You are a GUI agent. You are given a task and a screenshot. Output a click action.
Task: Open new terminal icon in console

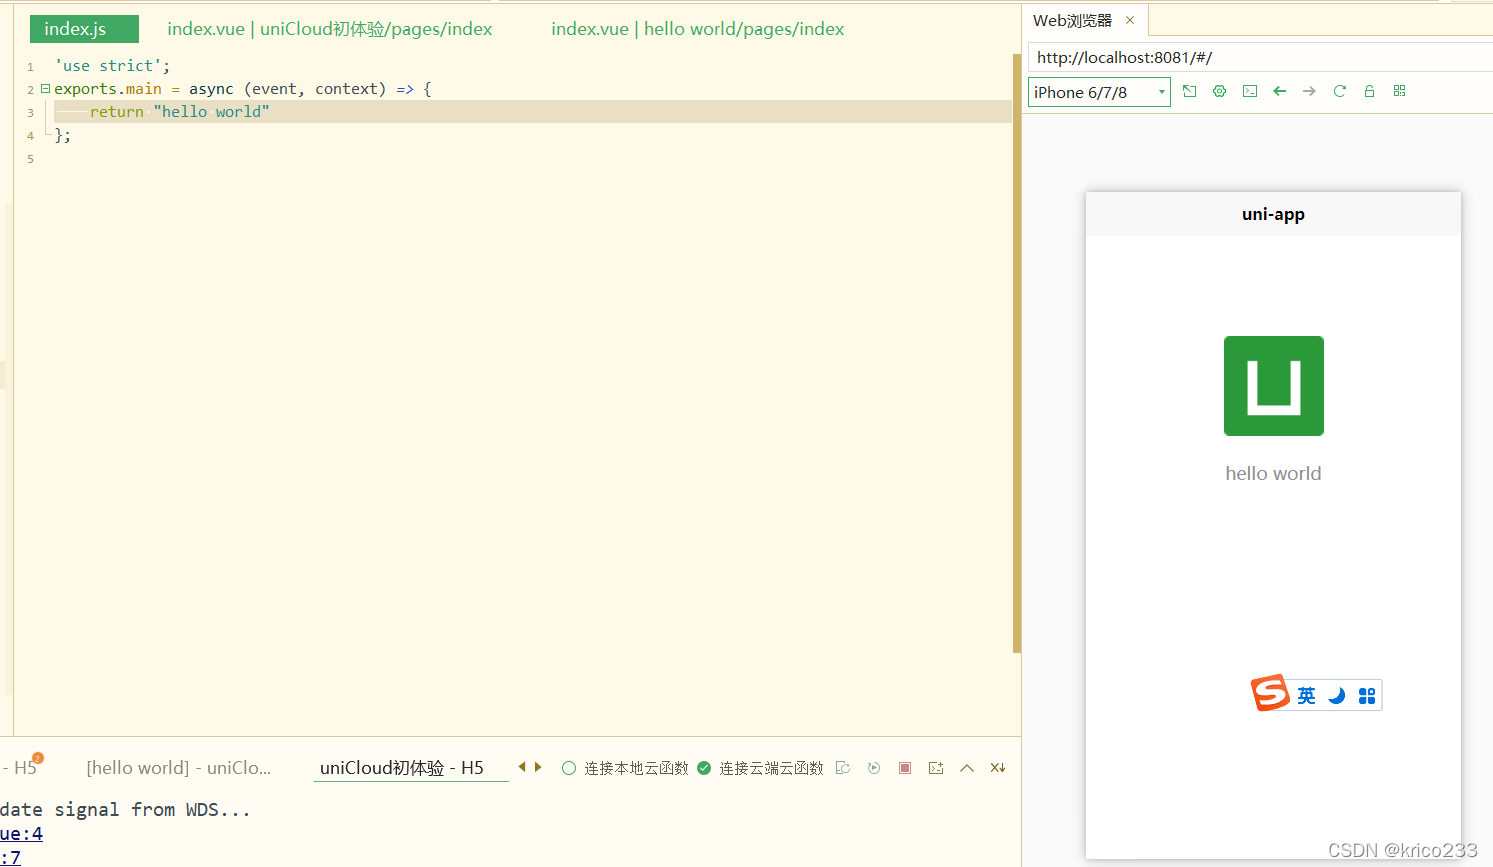click(x=936, y=768)
